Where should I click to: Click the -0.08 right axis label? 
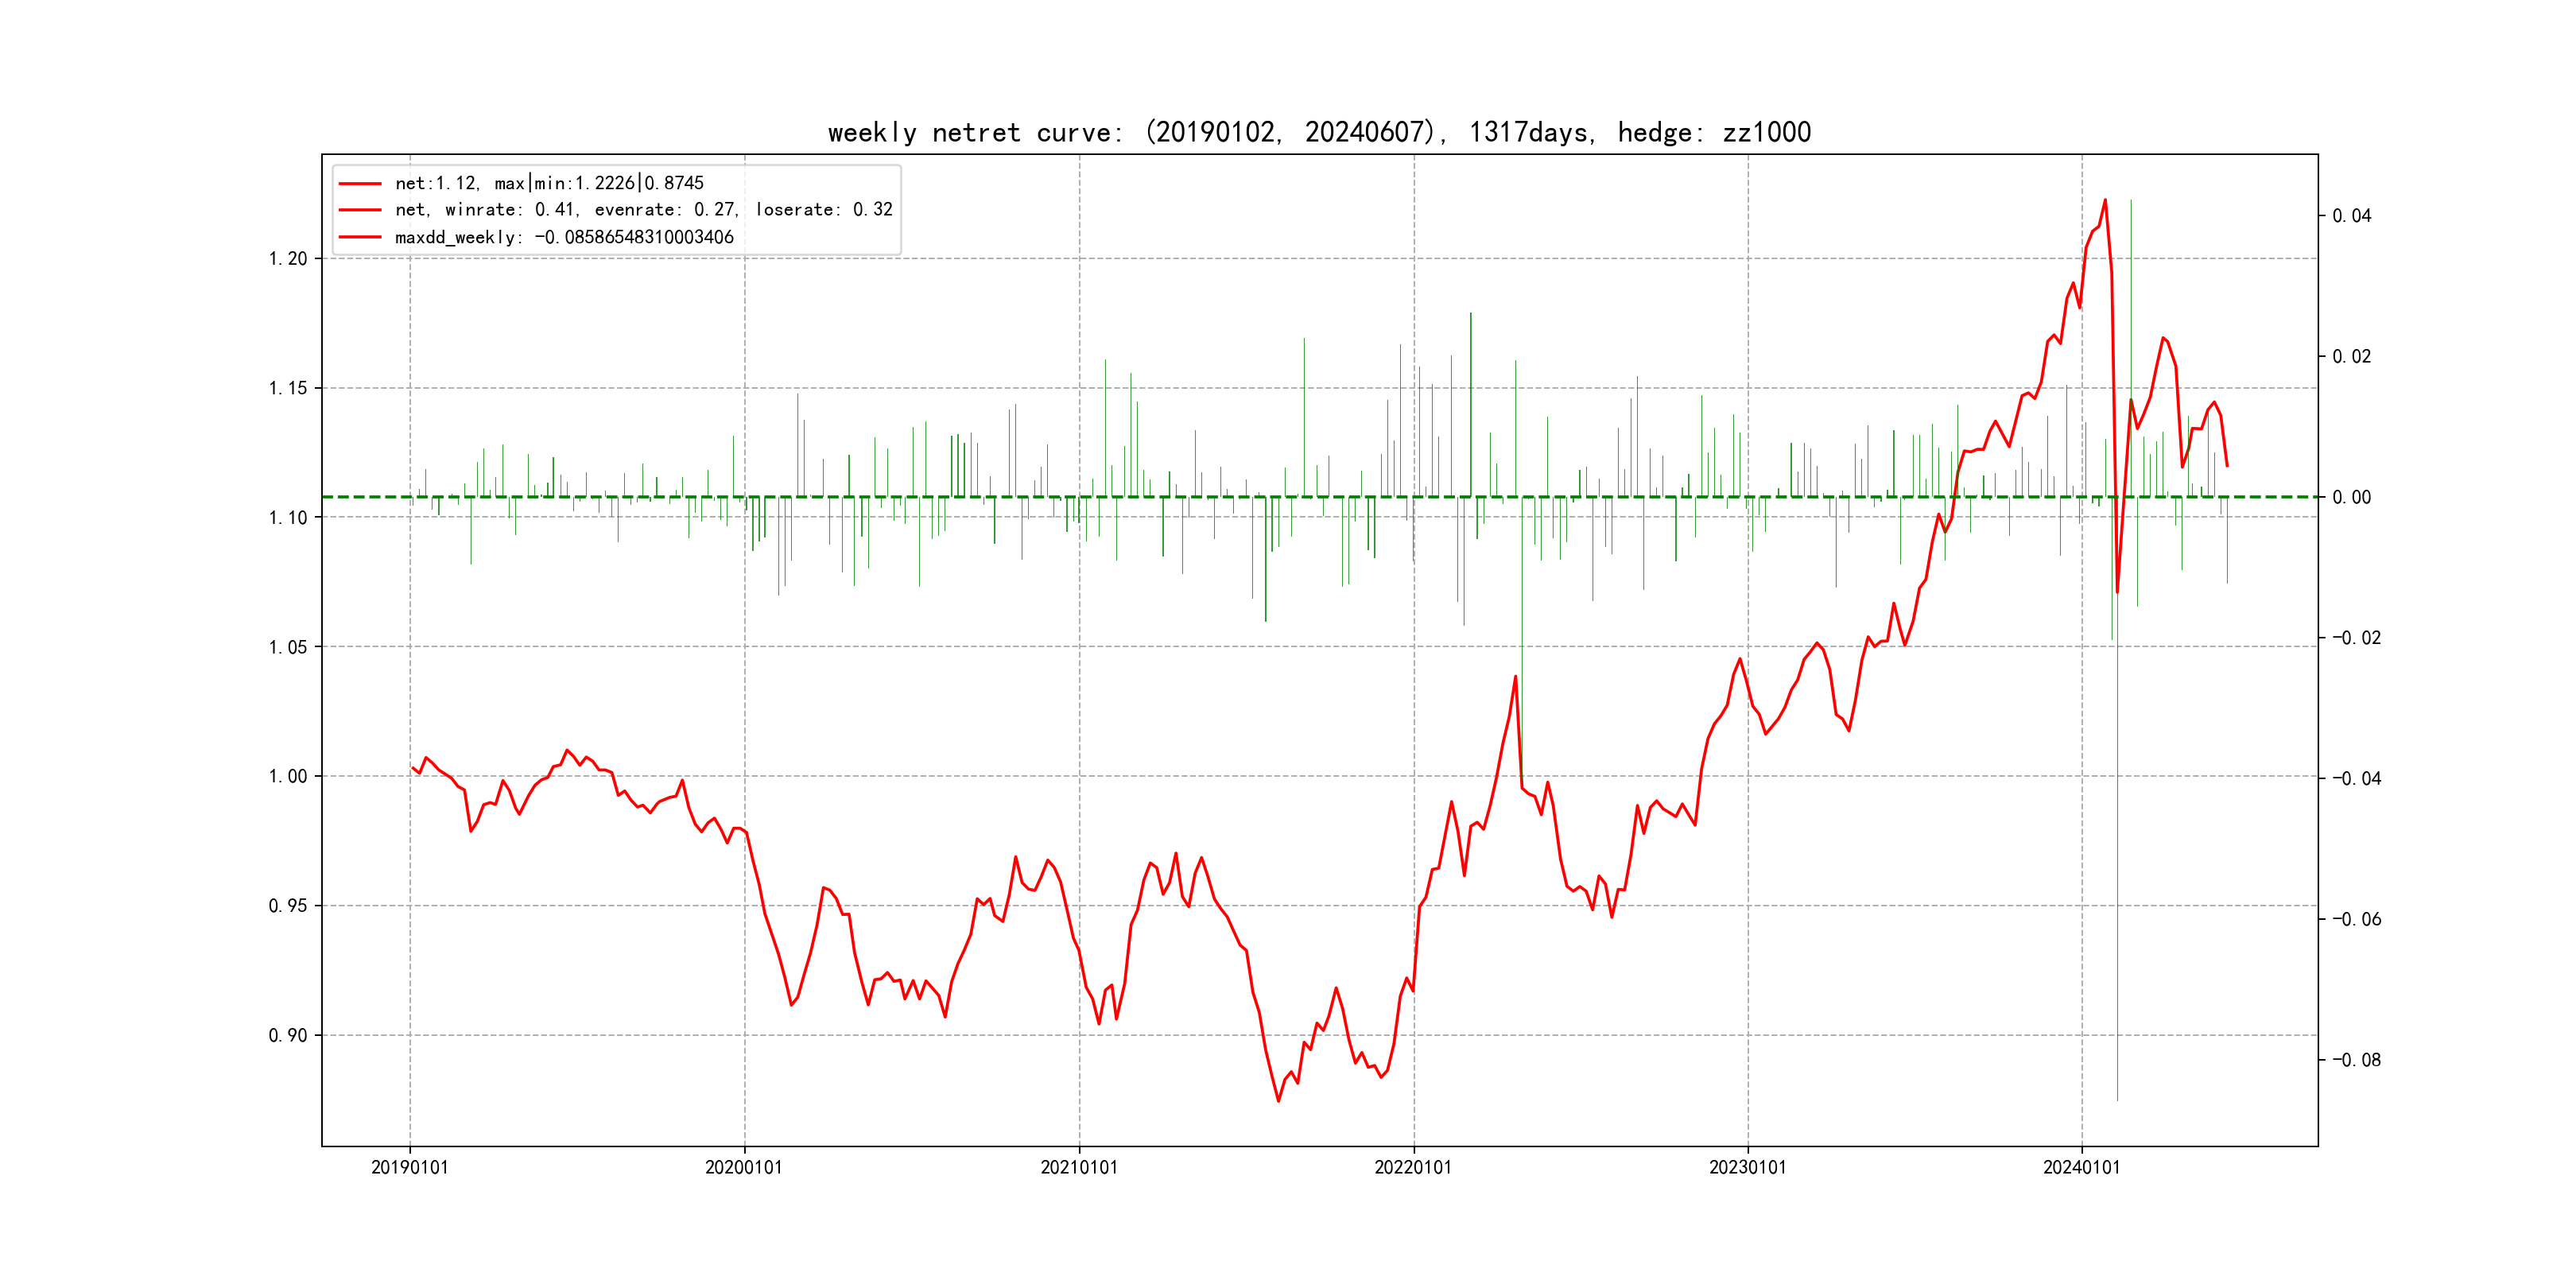coord(2356,1060)
